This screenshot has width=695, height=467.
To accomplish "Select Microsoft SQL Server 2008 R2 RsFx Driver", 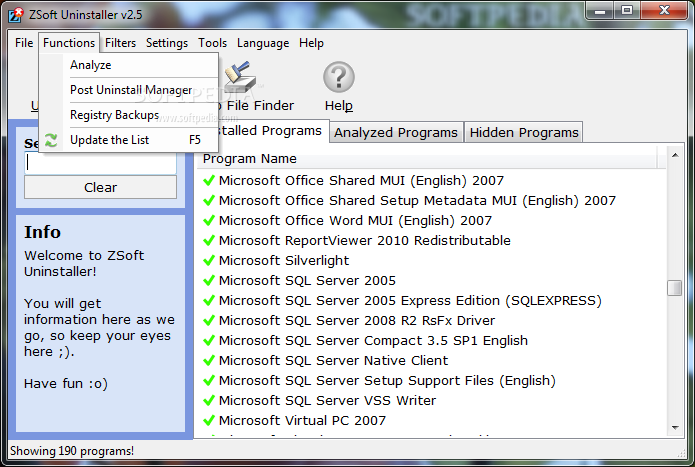I will click(x=357, y=320).
